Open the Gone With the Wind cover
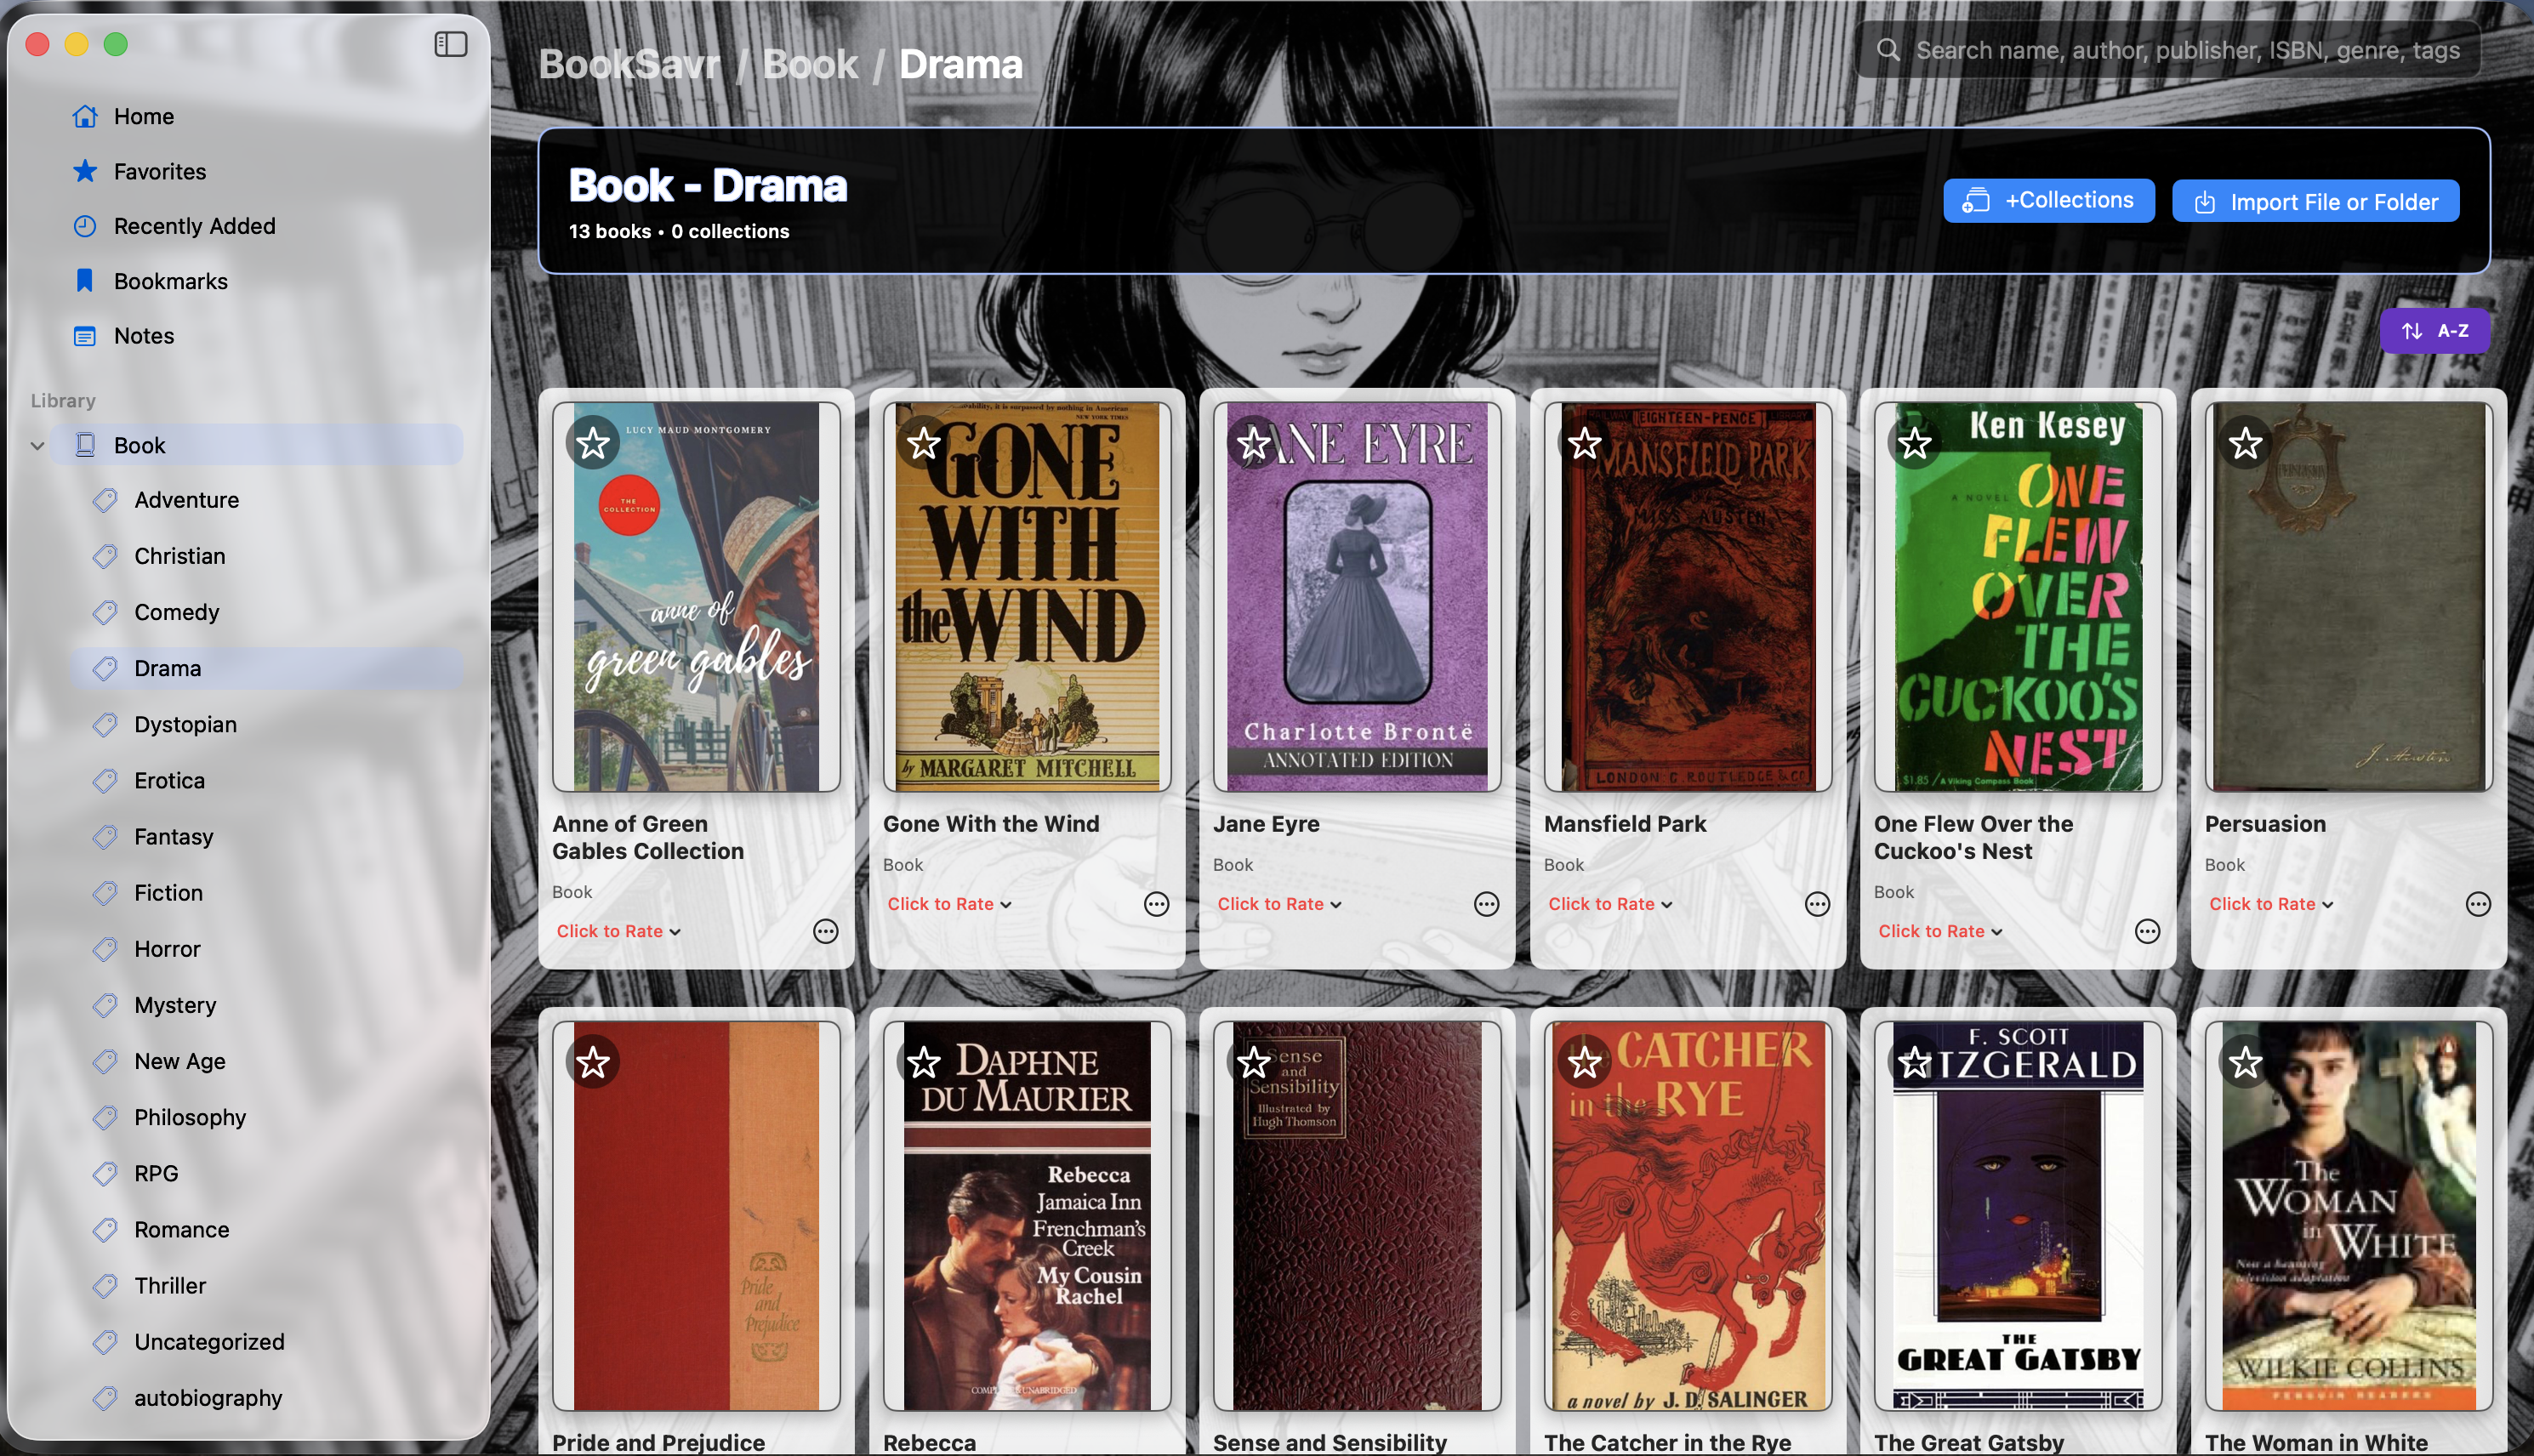The image size is (2534, 1456). 1027,597
